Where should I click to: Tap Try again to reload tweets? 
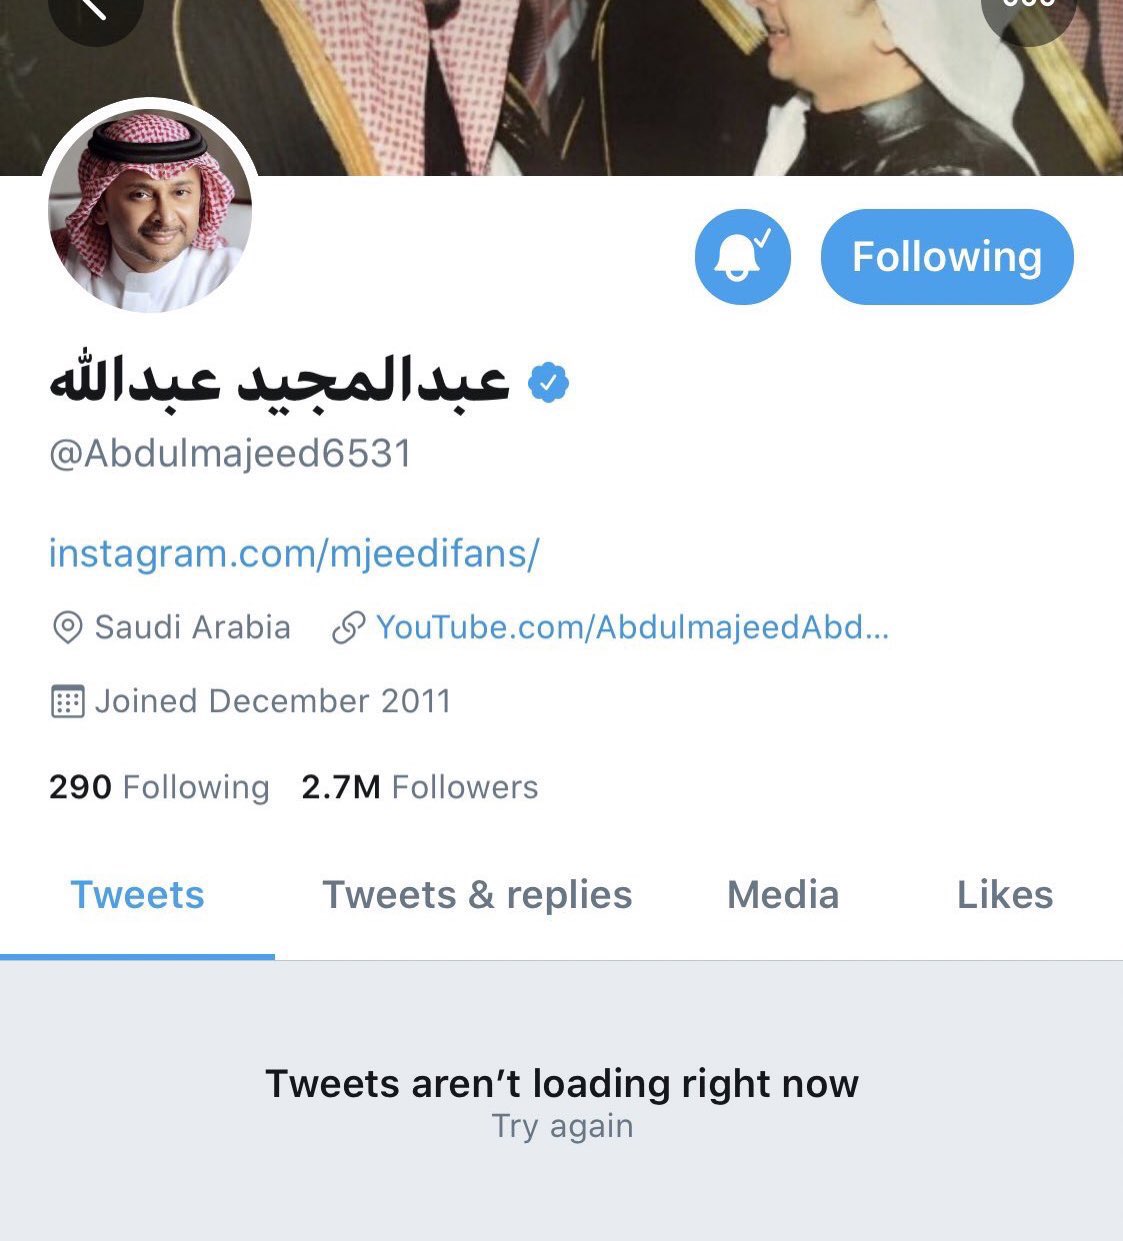tap(562, 1126)
